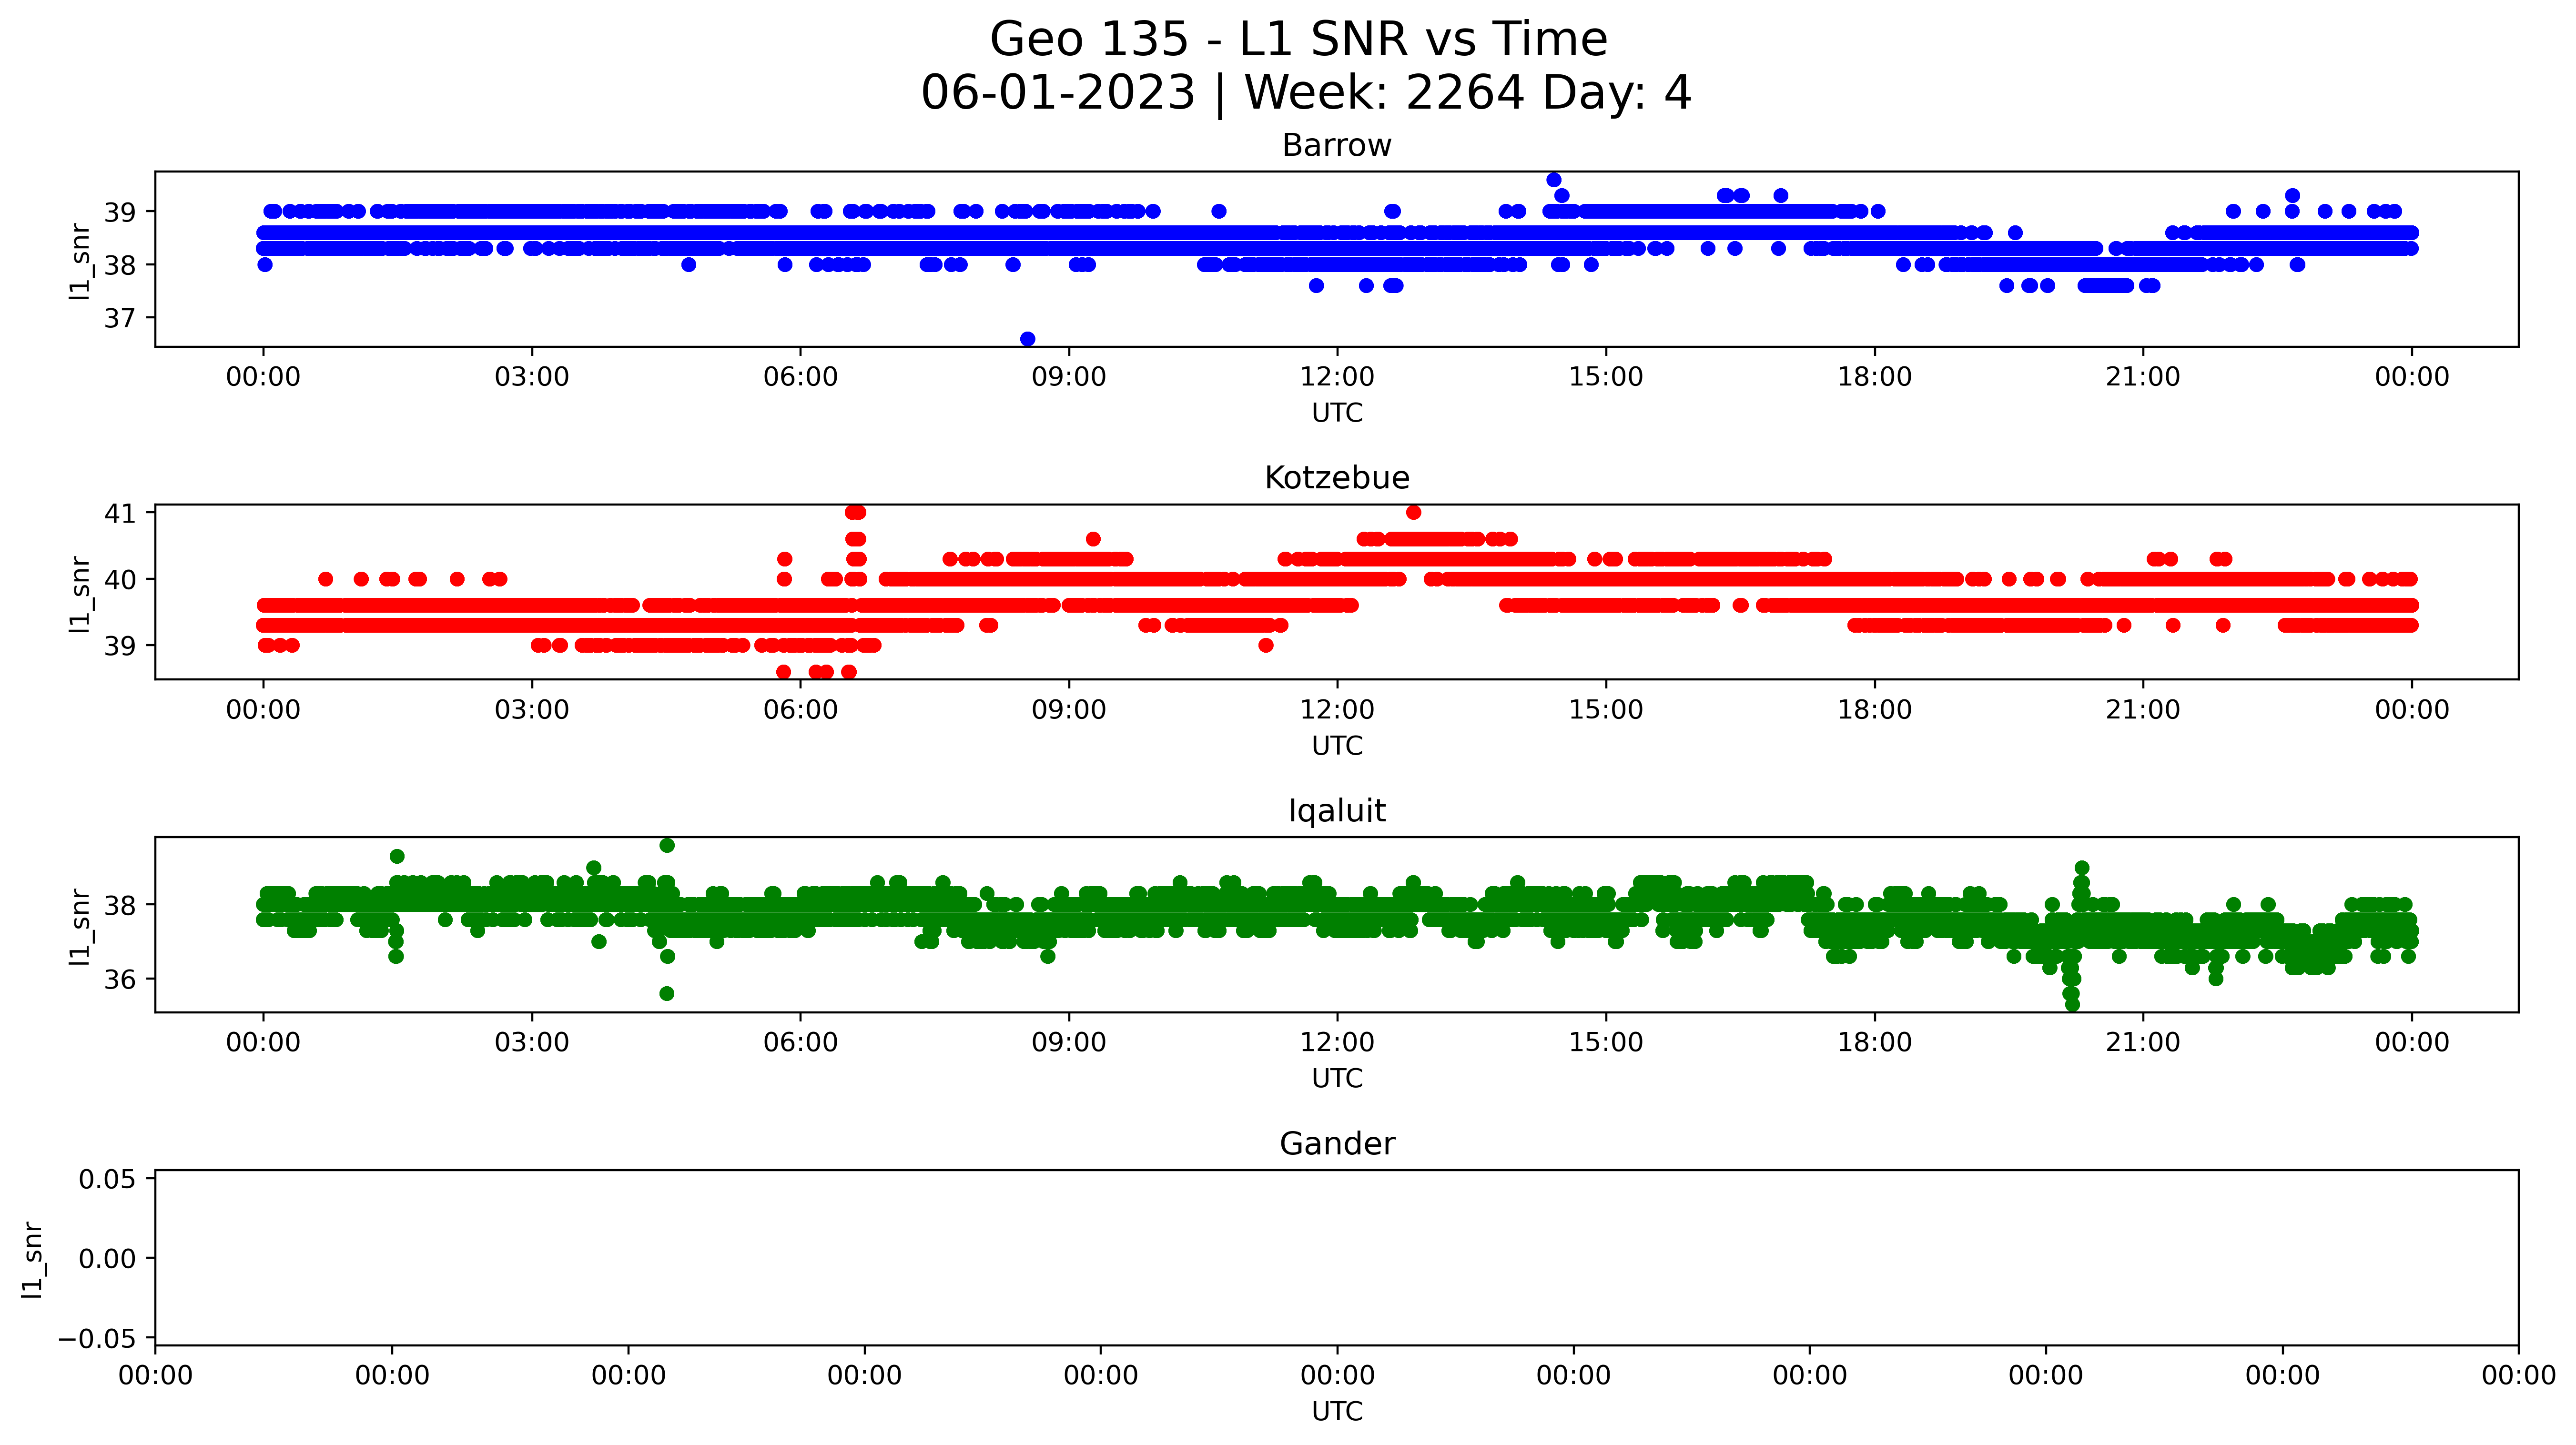The height and width of the screenshot is (1445, 2576).
Task: Click the UTC label under the Gander plot
Action: click(x=1336, y=1412)
